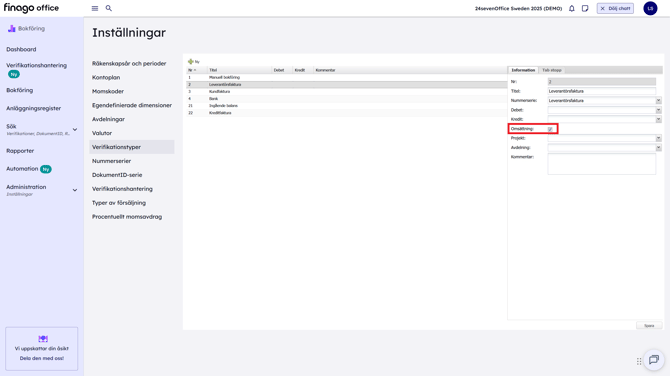Open Kontoplan settings
670x376 pixels.
pyautogui.click(x=106, y=77)
